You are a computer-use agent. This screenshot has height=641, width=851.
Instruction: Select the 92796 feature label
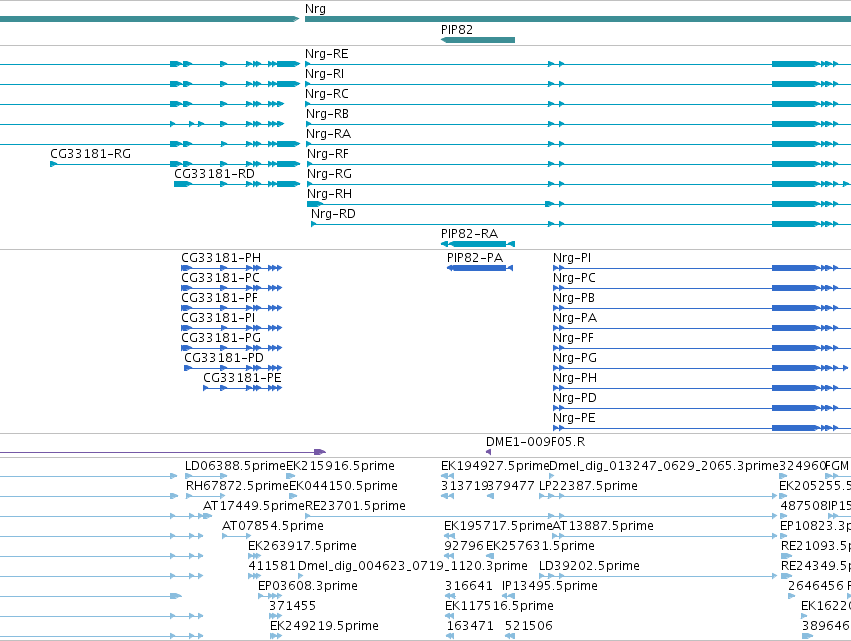coord(463,546)
